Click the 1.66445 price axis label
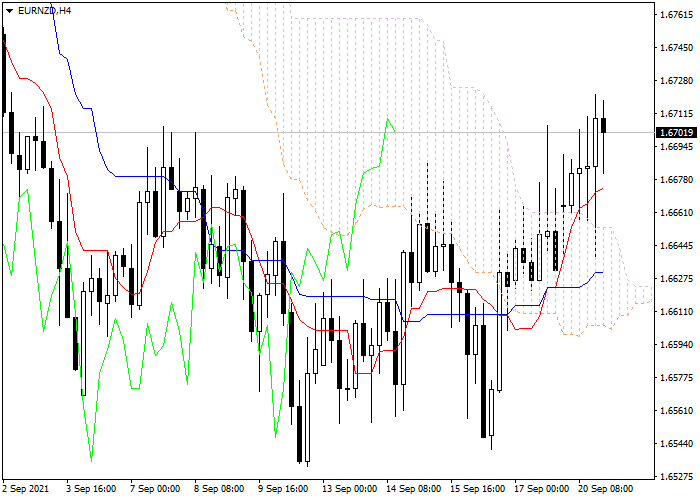The height and width of the screenshot is (500, 700). (676, 246)
